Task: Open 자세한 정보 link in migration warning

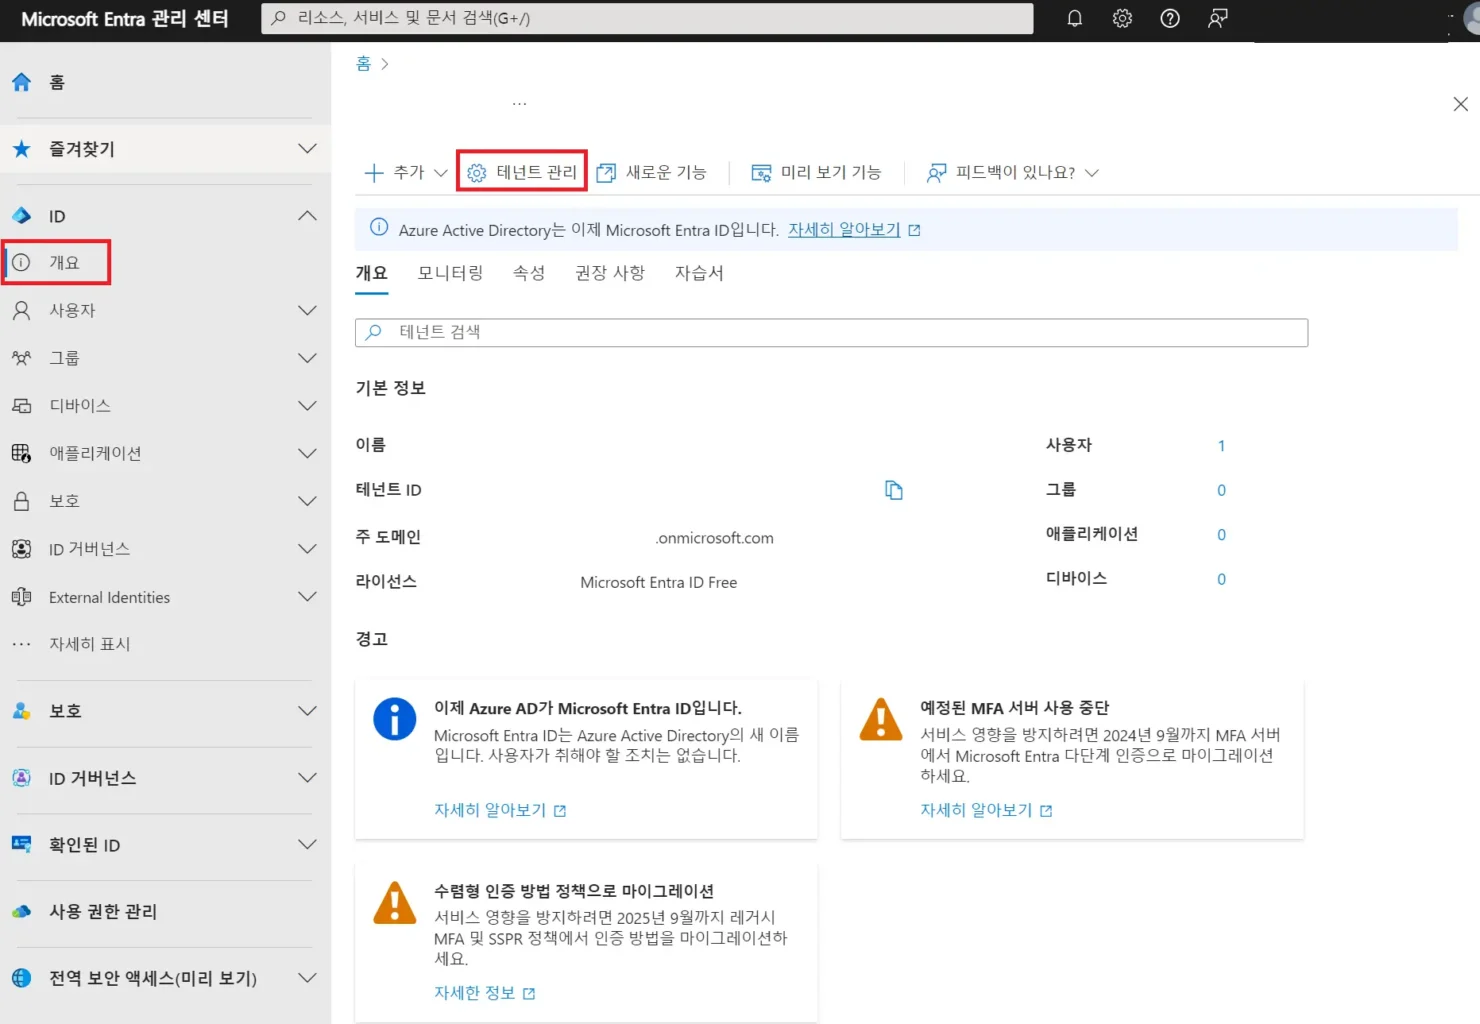Action: pos(475,993)
